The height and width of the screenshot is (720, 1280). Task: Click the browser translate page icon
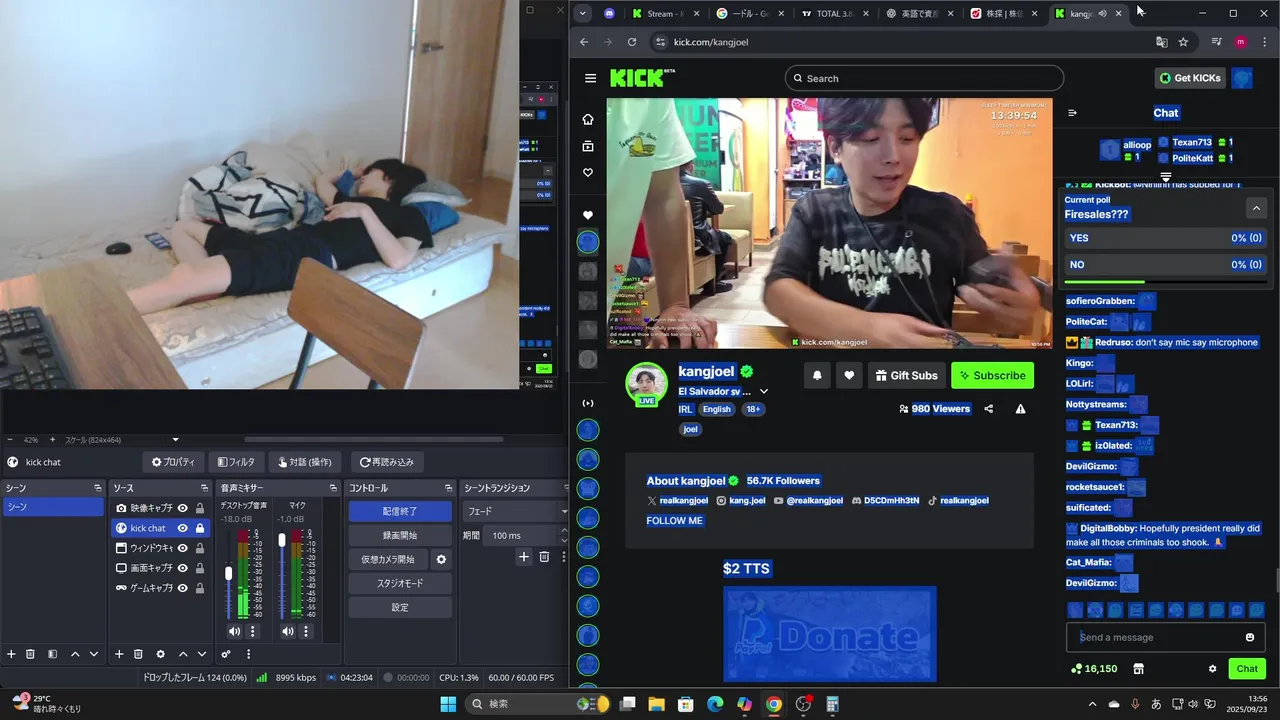1161,42
